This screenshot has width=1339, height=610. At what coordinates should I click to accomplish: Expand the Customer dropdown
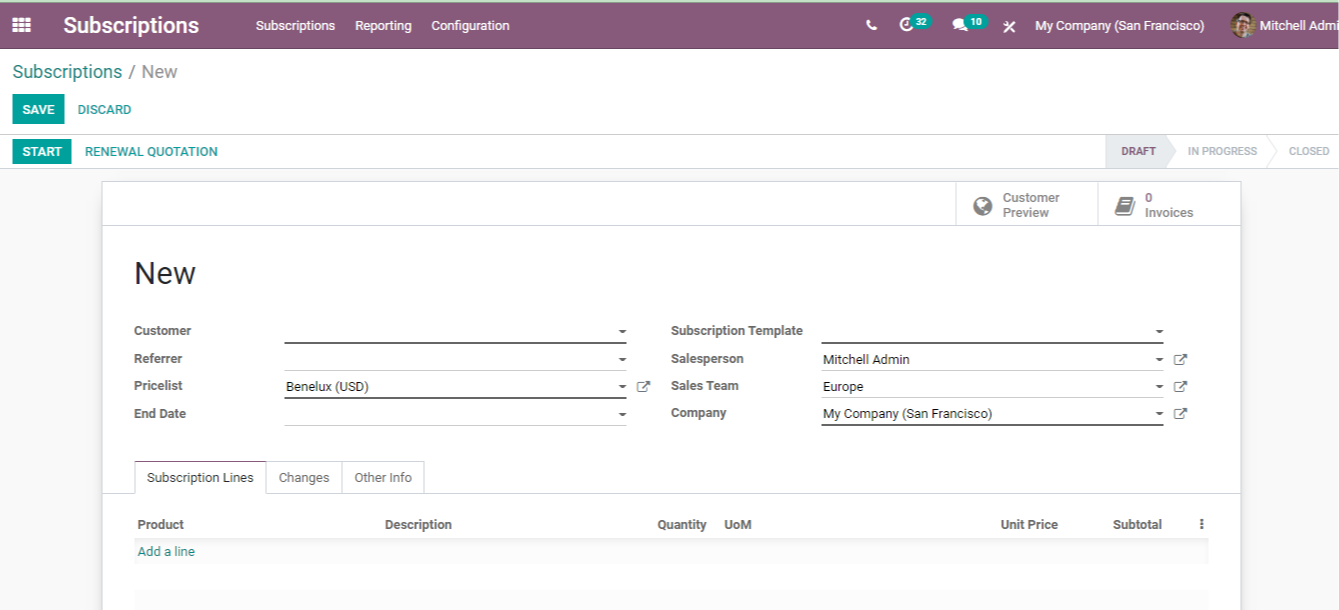[622, 331]
